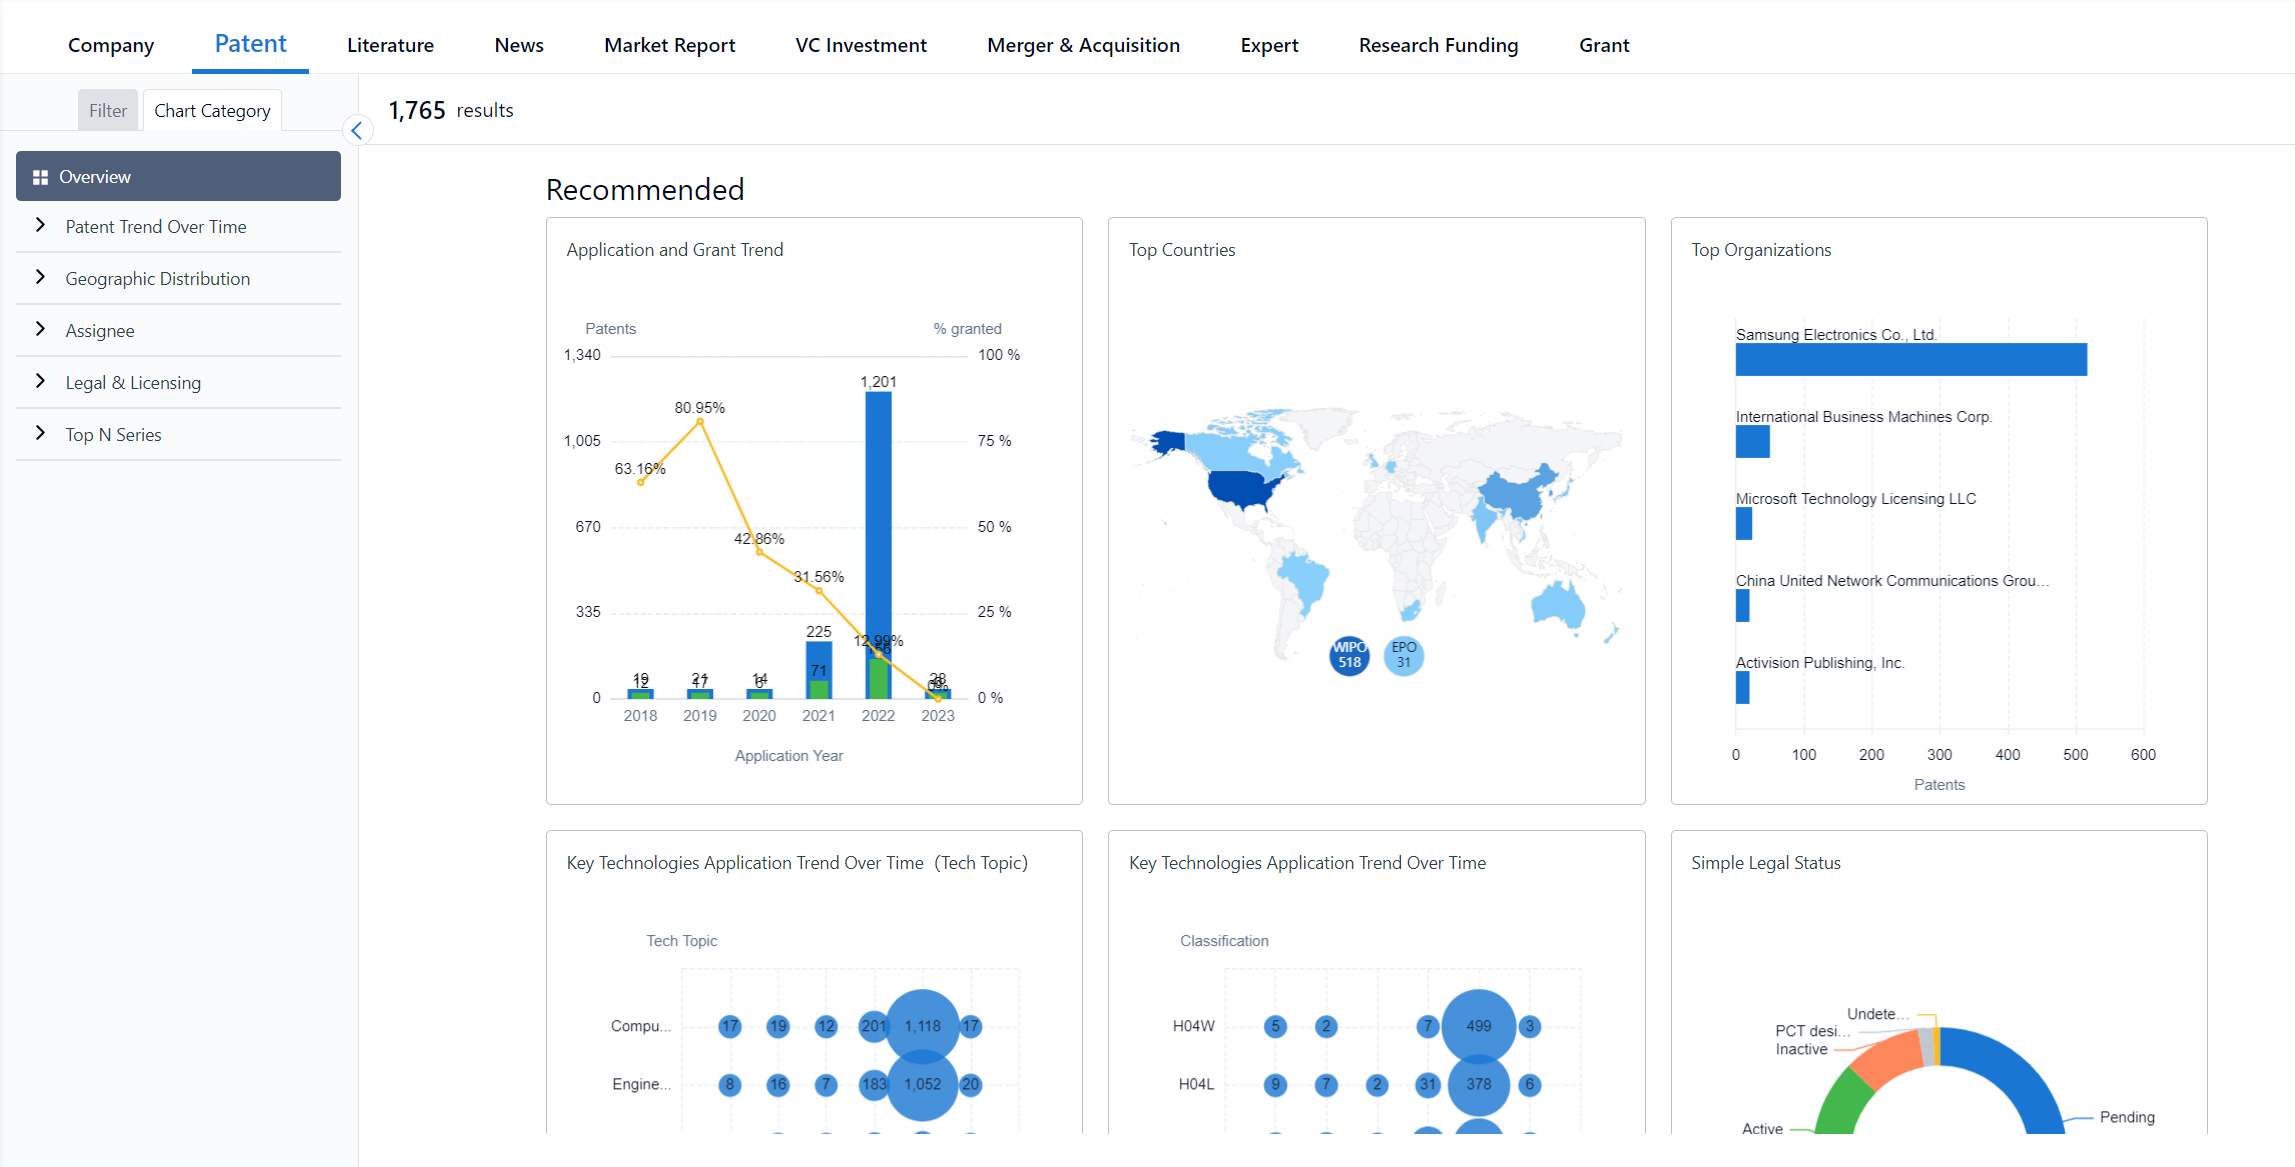2295x1167 pixels.
Task: Expand the Assignee section chevron
Action: tap(41, 330)
